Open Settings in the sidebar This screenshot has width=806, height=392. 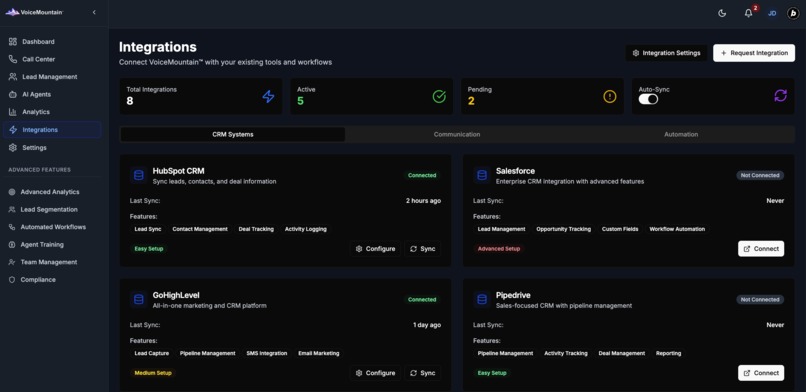pos(52,147)
